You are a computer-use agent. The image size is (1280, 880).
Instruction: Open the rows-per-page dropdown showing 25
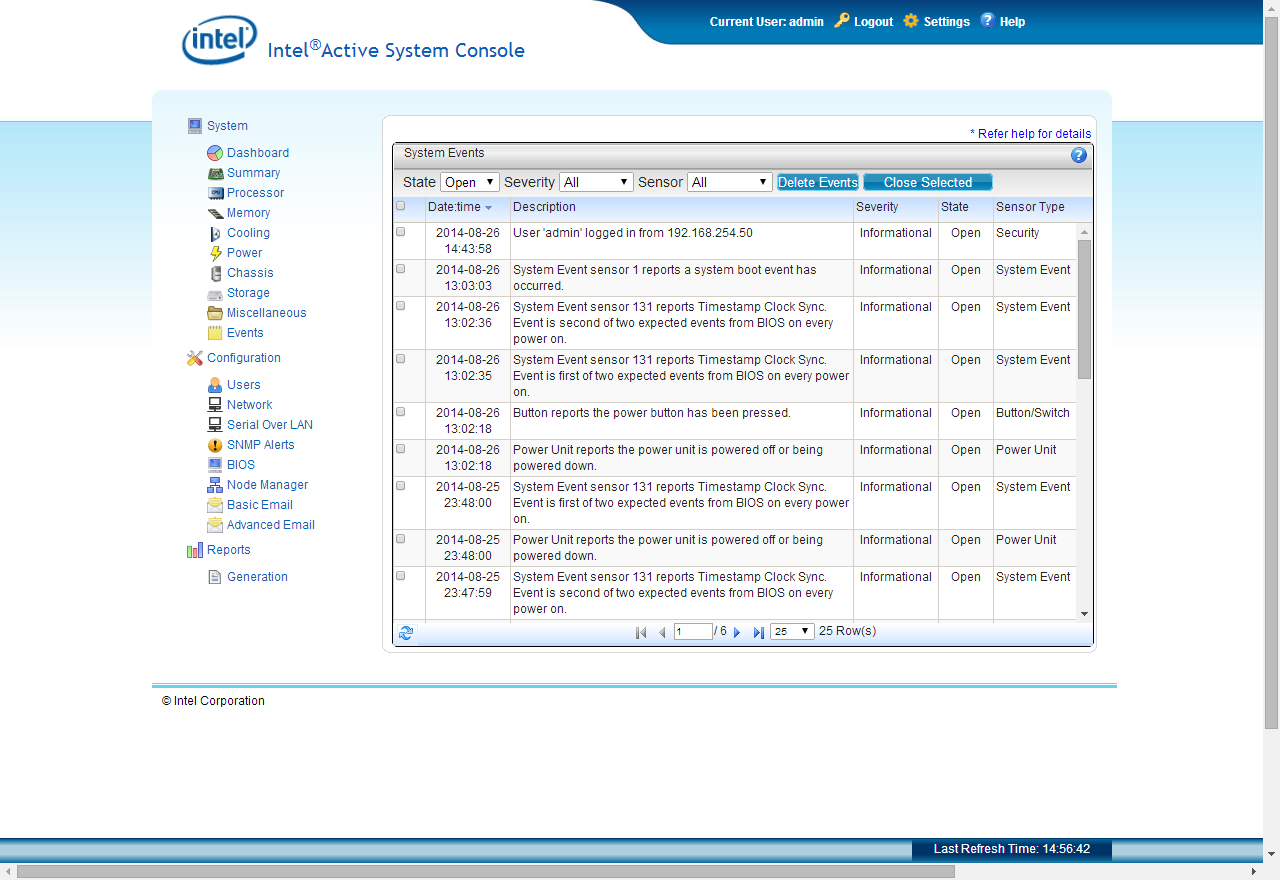click(792, 632)
